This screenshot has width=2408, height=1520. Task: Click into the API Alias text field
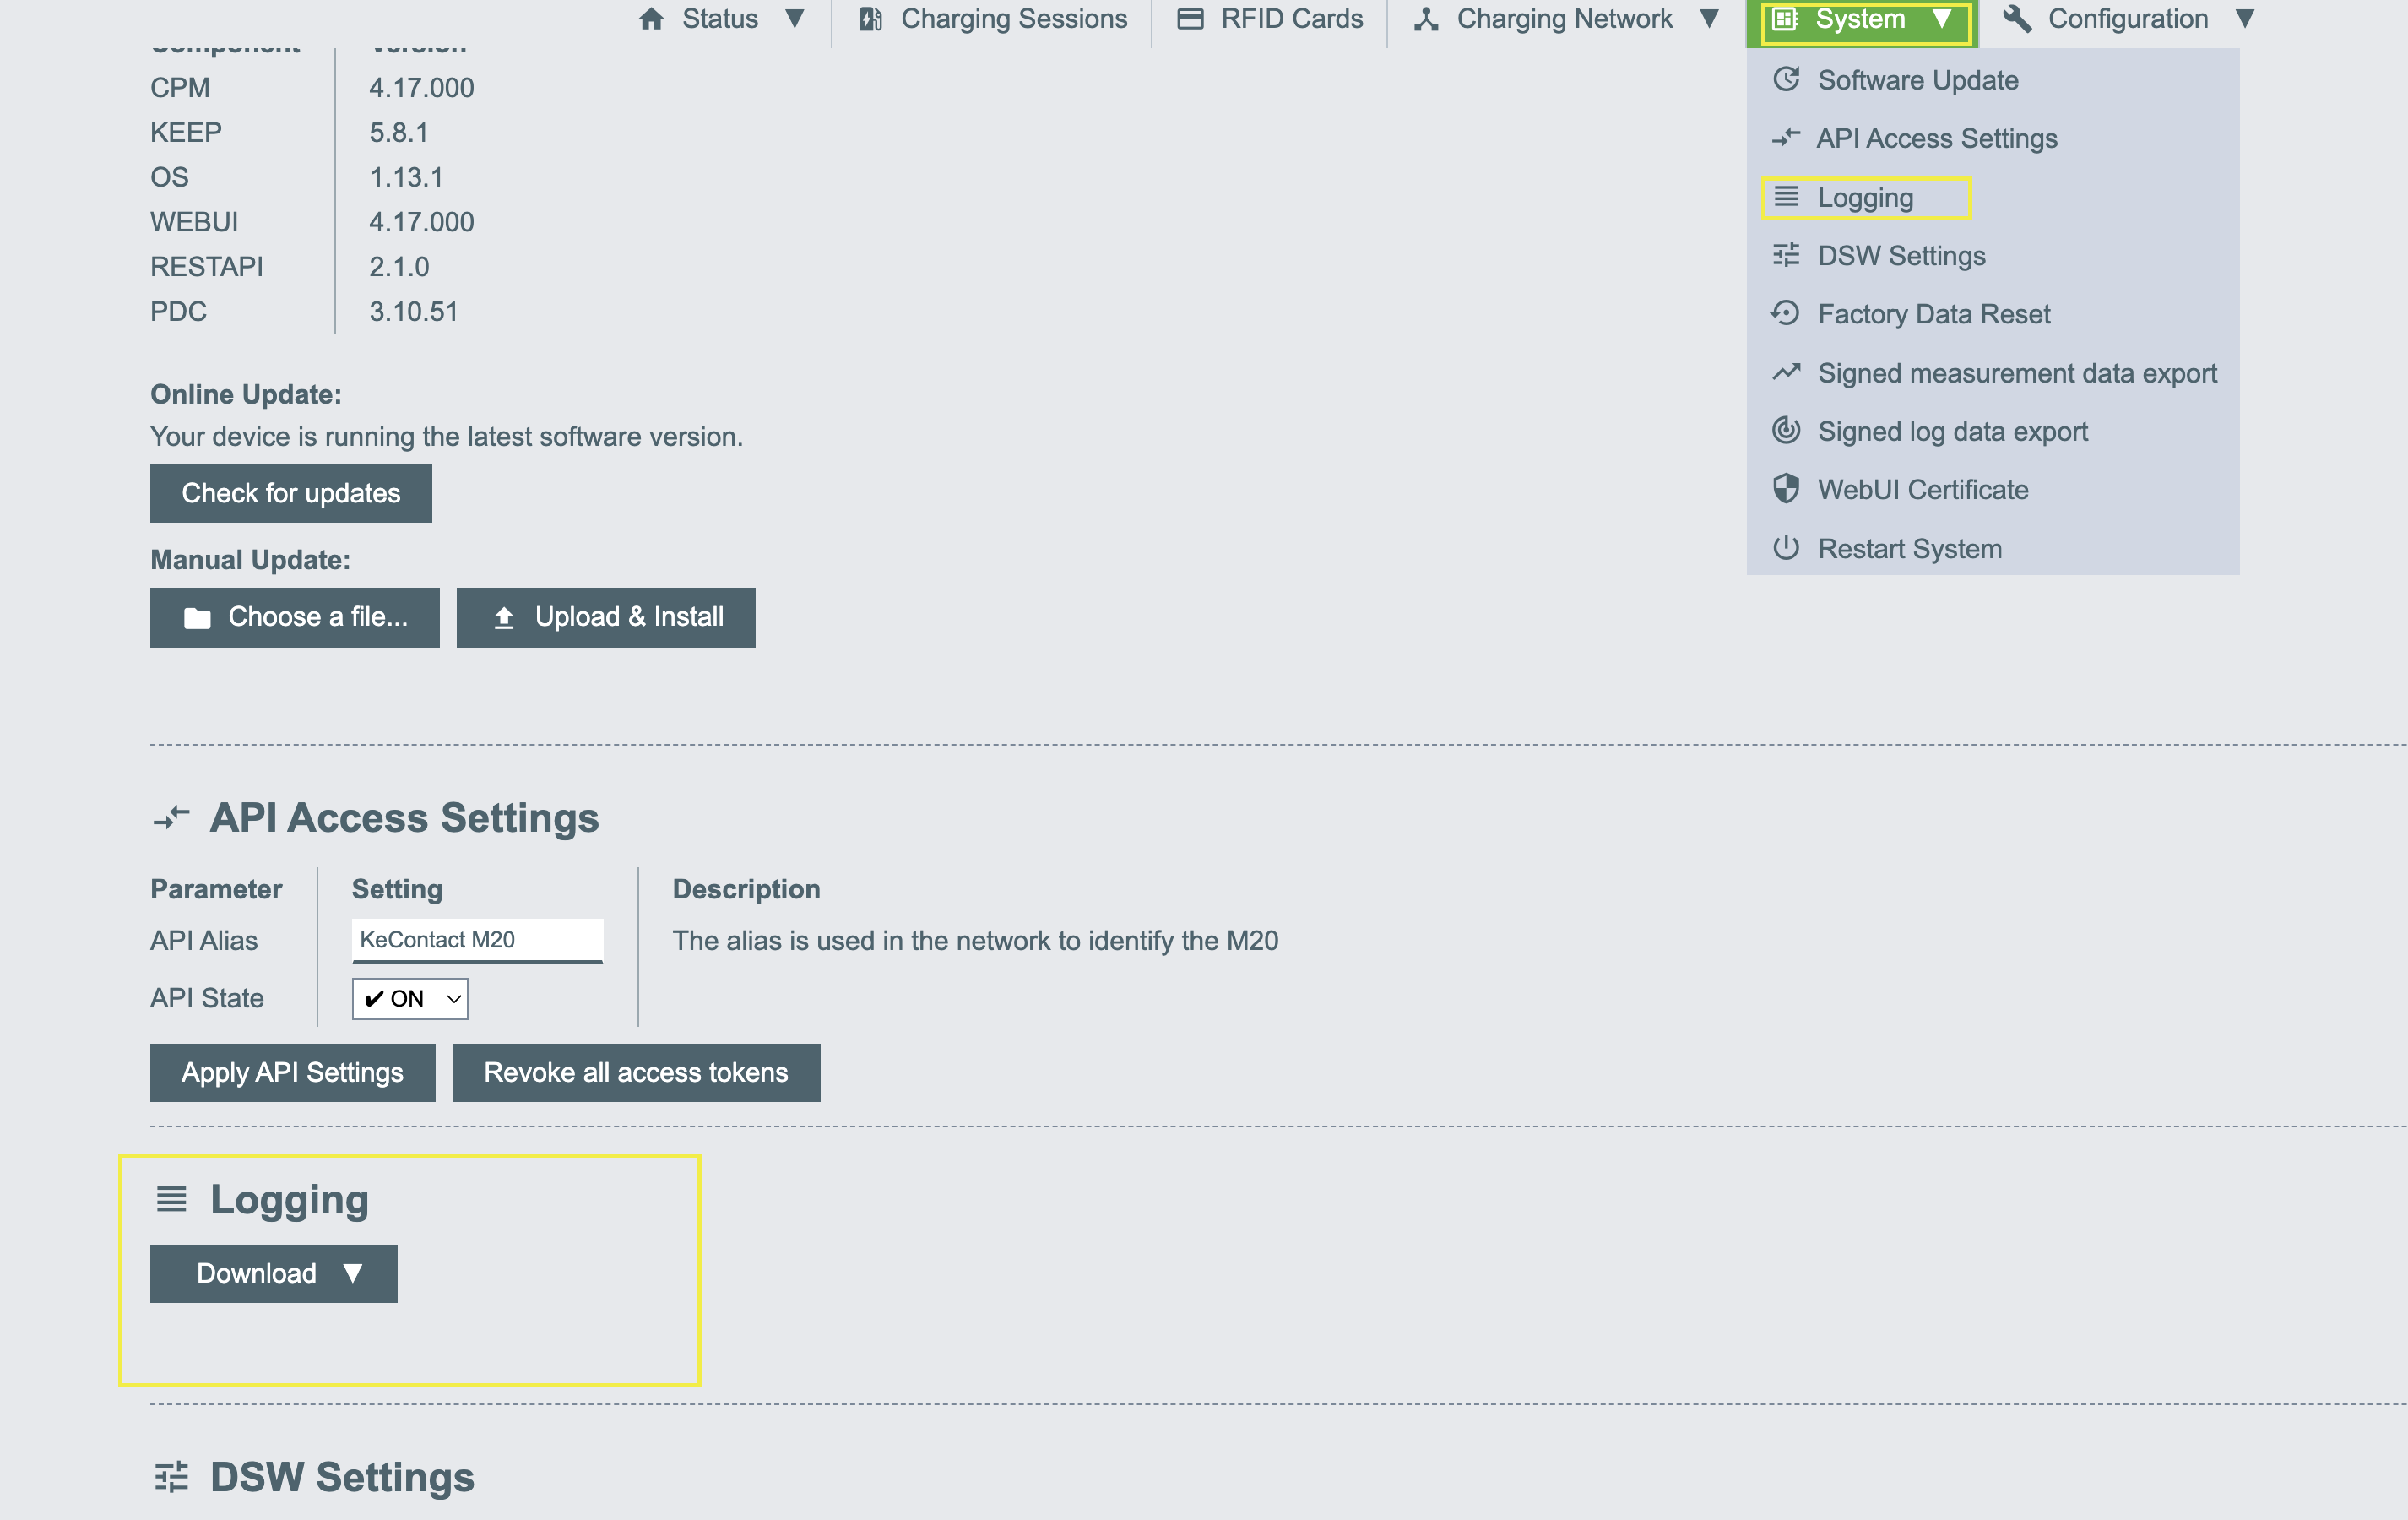(477, 940)
